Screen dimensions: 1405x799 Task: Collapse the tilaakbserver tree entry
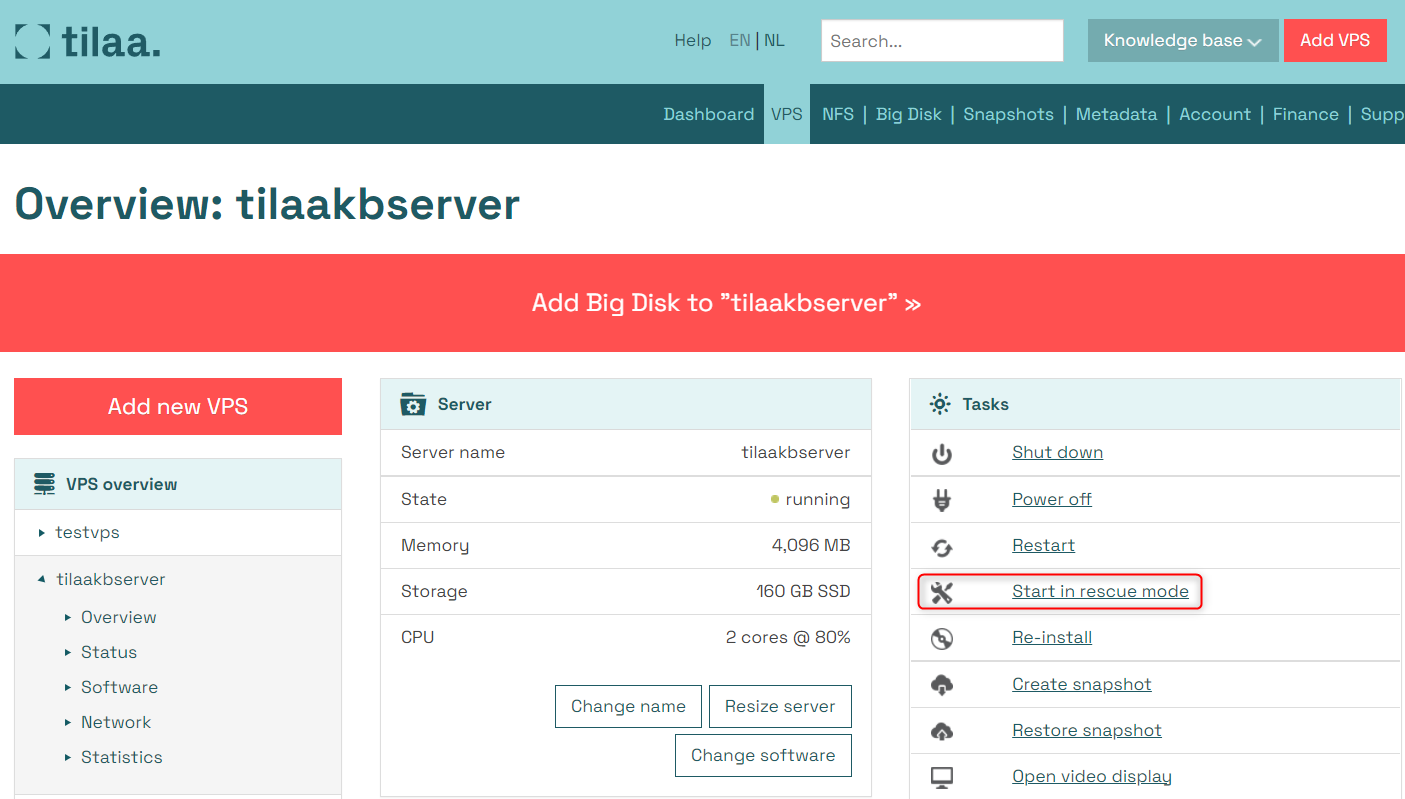pyautogui.click(x=42, y=579)
